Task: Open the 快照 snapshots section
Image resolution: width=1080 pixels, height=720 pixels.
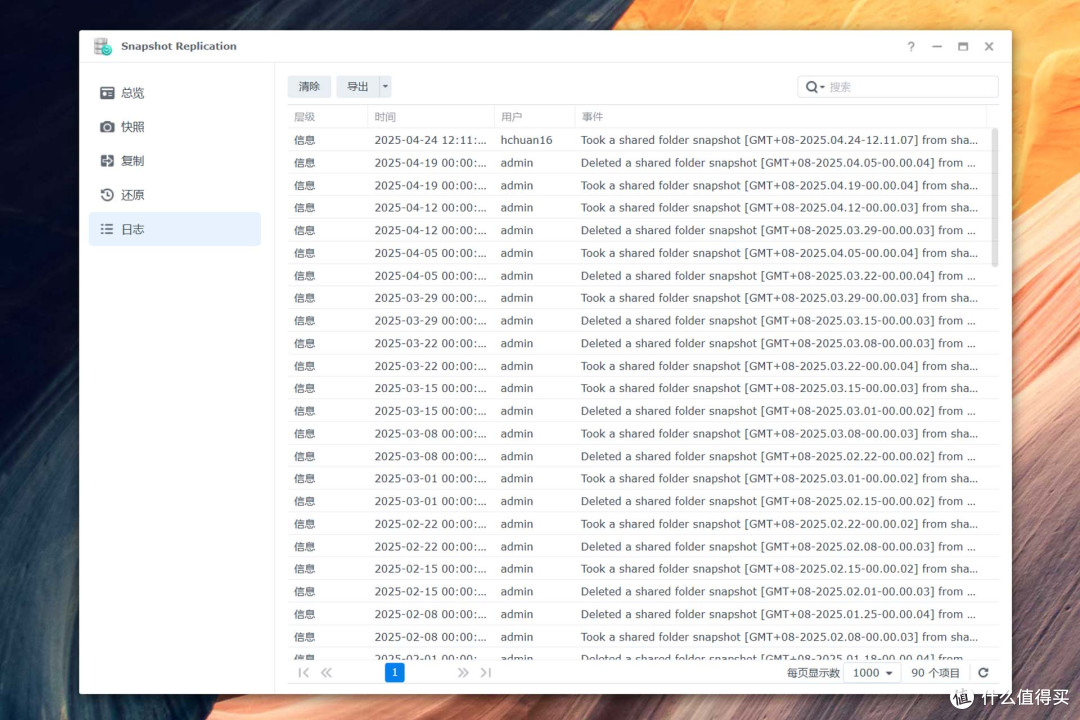Action: (175, 127)
